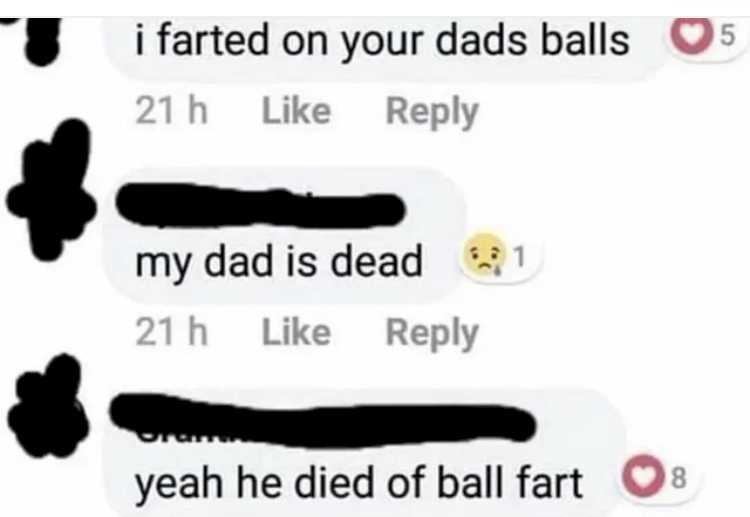The width and height of the screenshot is (750, 517).
Task: Open heart reactions on the farted comment
Action: tap(691, 36)
